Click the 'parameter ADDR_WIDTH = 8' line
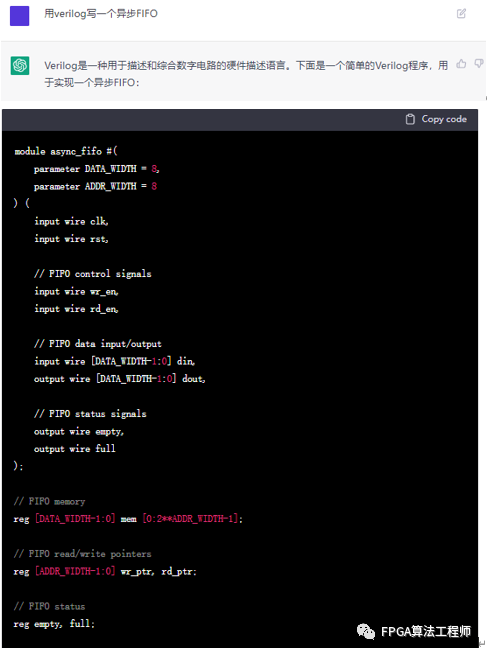 point(95,186)
